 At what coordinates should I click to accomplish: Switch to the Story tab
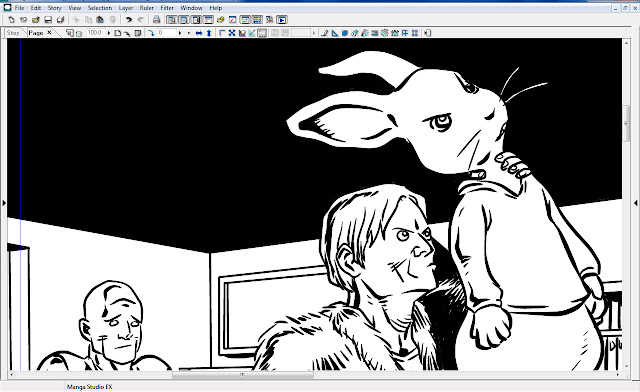click(x=13, y=33)
